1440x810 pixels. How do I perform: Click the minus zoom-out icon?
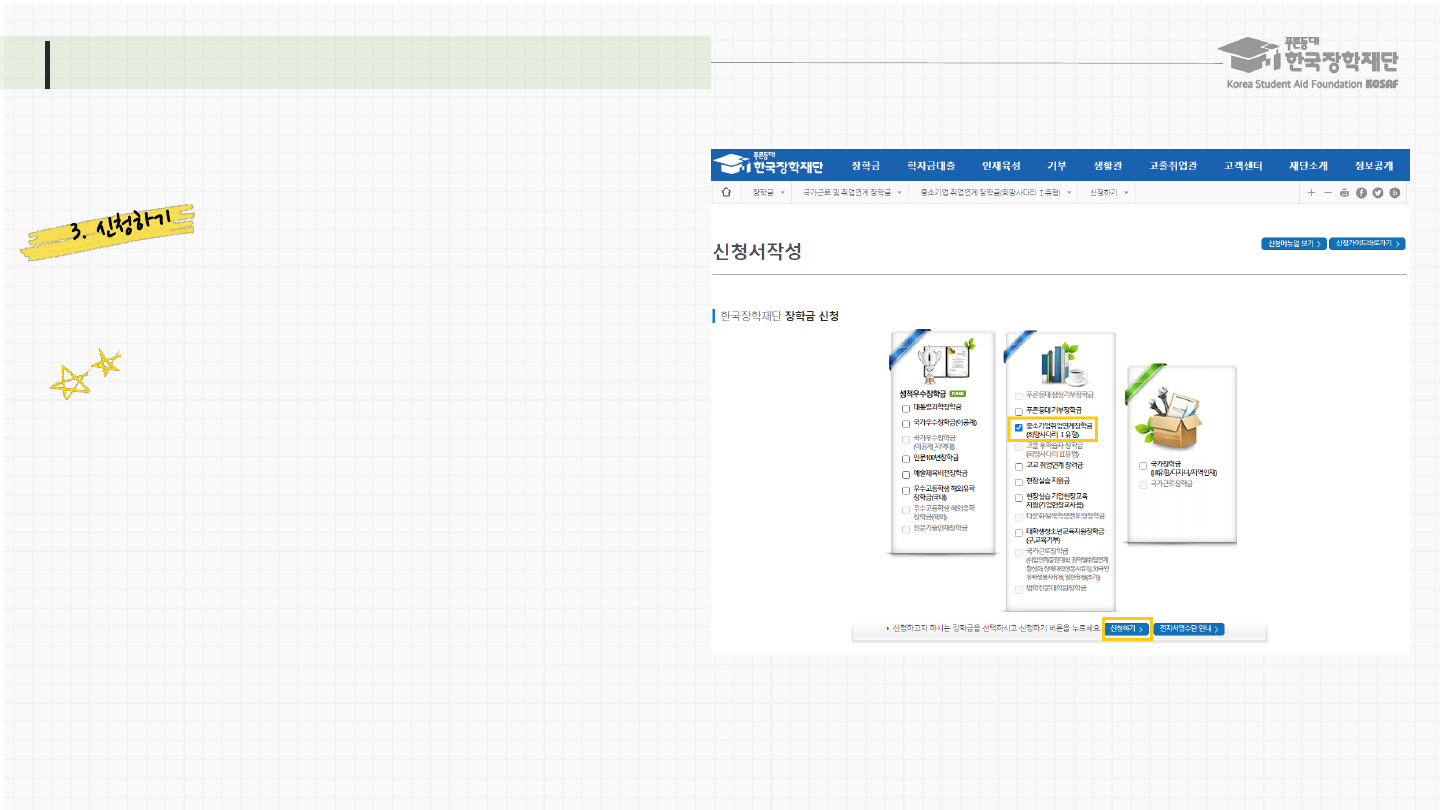click(x=1328, y=192)
